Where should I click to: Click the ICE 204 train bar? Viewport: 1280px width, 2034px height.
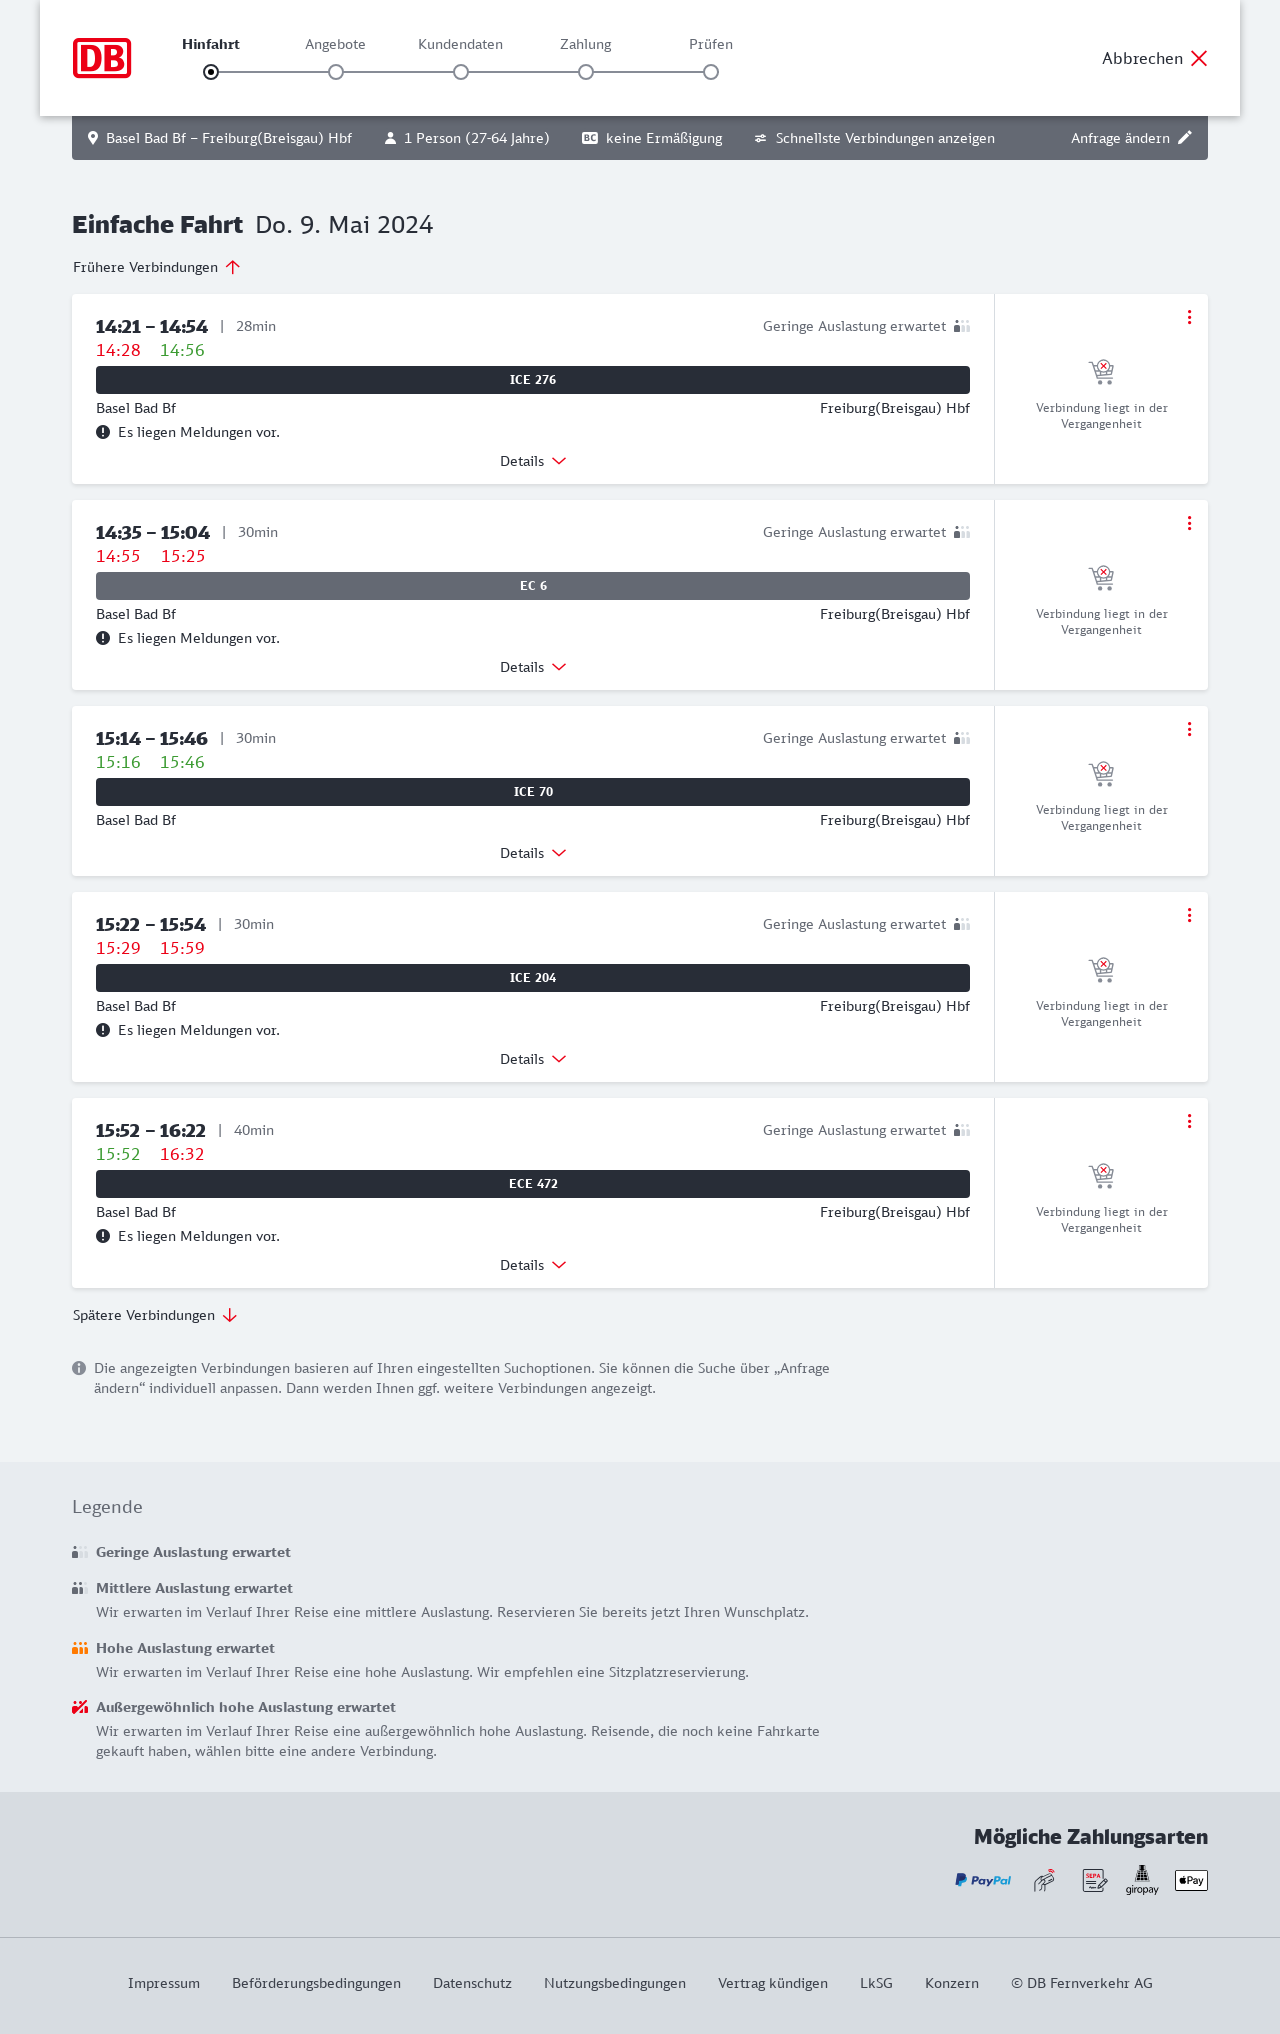click(533, 978)
